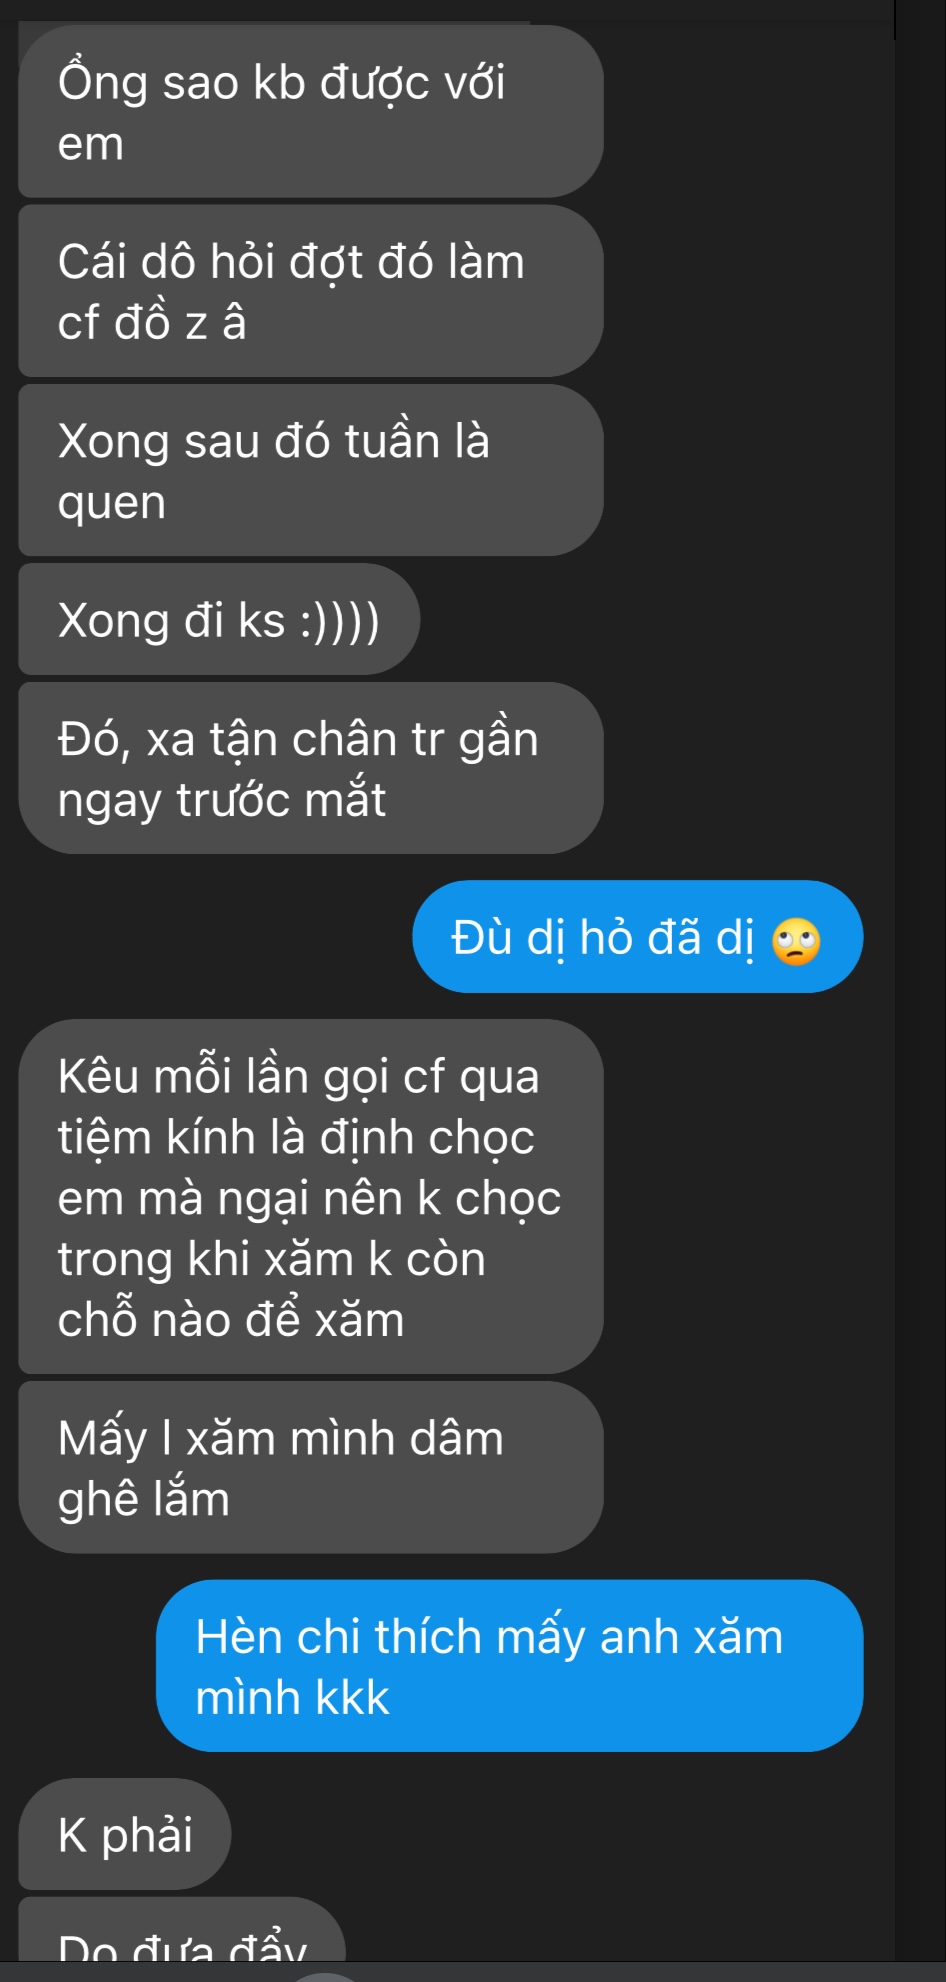Select the long "Kêu mỗi lần gọi cf" message
Viewport: 946px width, 1982px height.
[311, 1197]
